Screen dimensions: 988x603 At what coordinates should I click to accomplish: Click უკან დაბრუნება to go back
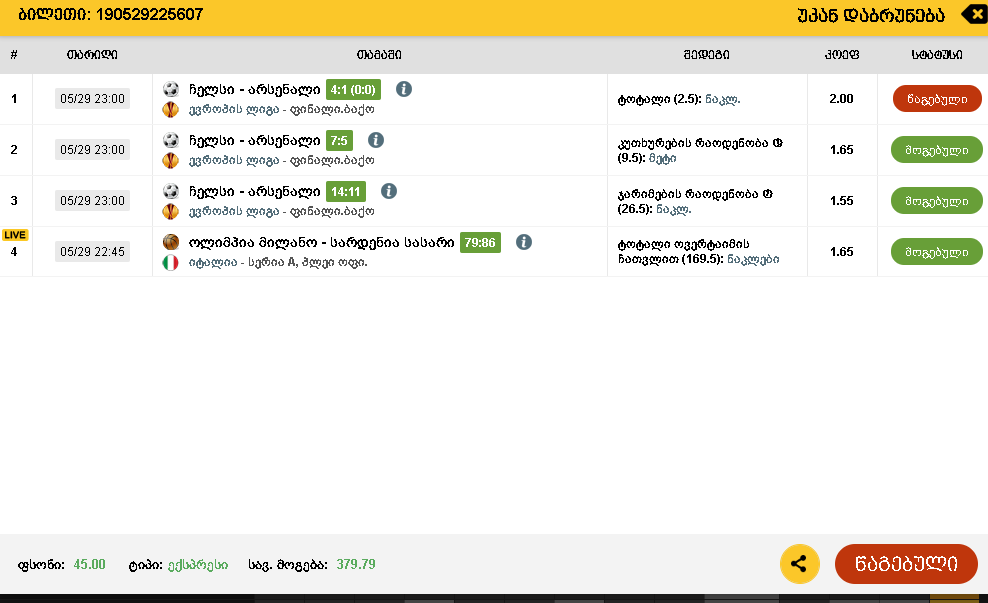click(871, 15)
